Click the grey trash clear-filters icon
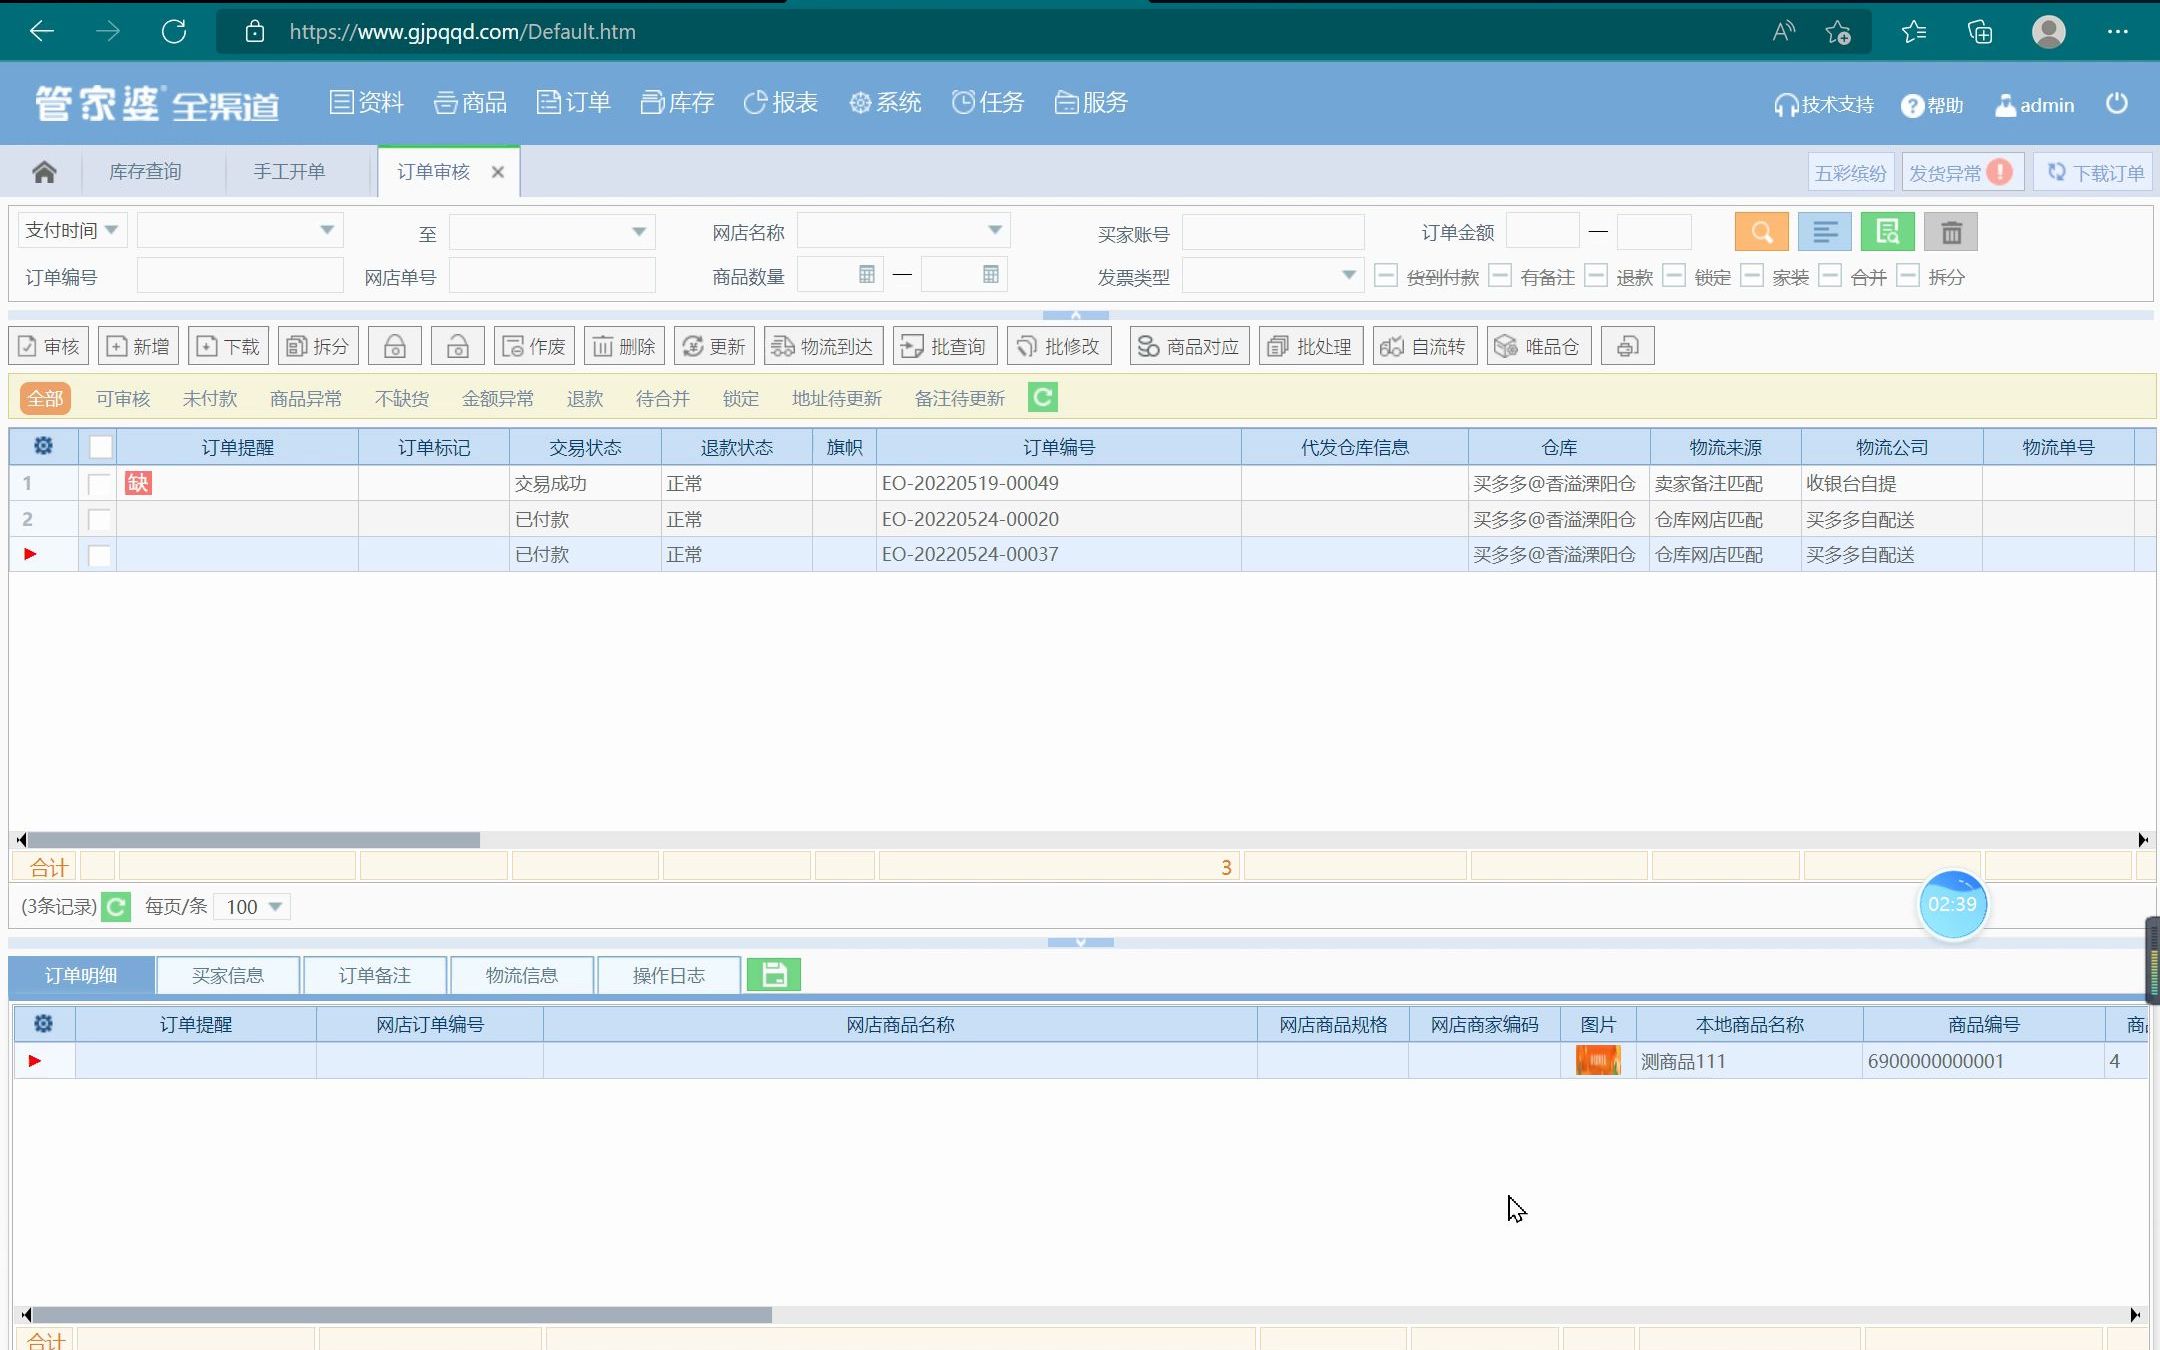Viewport: 2160px width, 1350px height. click(x=1950, y=232)
